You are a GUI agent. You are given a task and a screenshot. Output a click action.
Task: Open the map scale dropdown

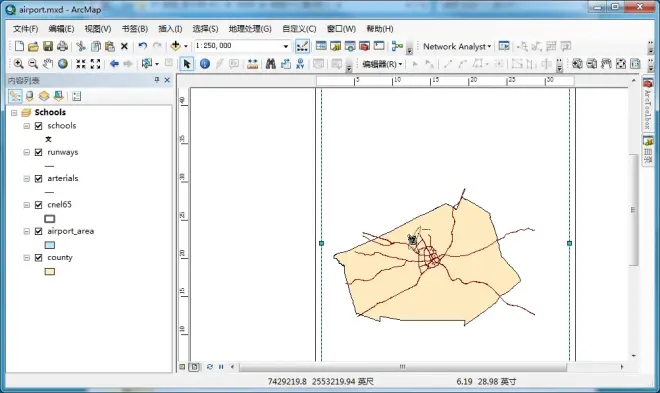point(286,46)
